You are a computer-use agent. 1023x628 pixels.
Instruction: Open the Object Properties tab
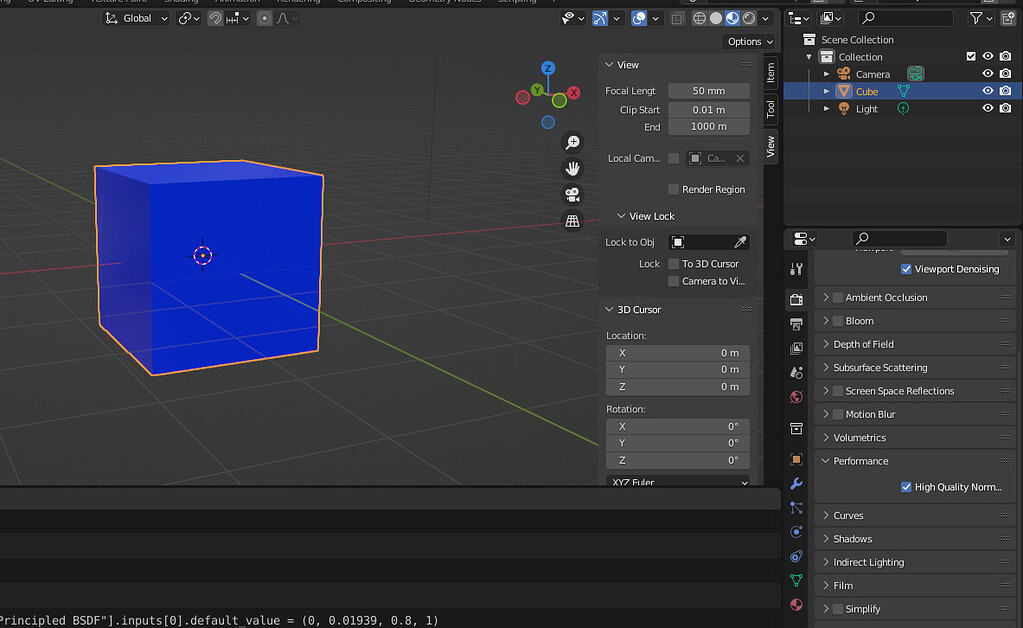795,458
